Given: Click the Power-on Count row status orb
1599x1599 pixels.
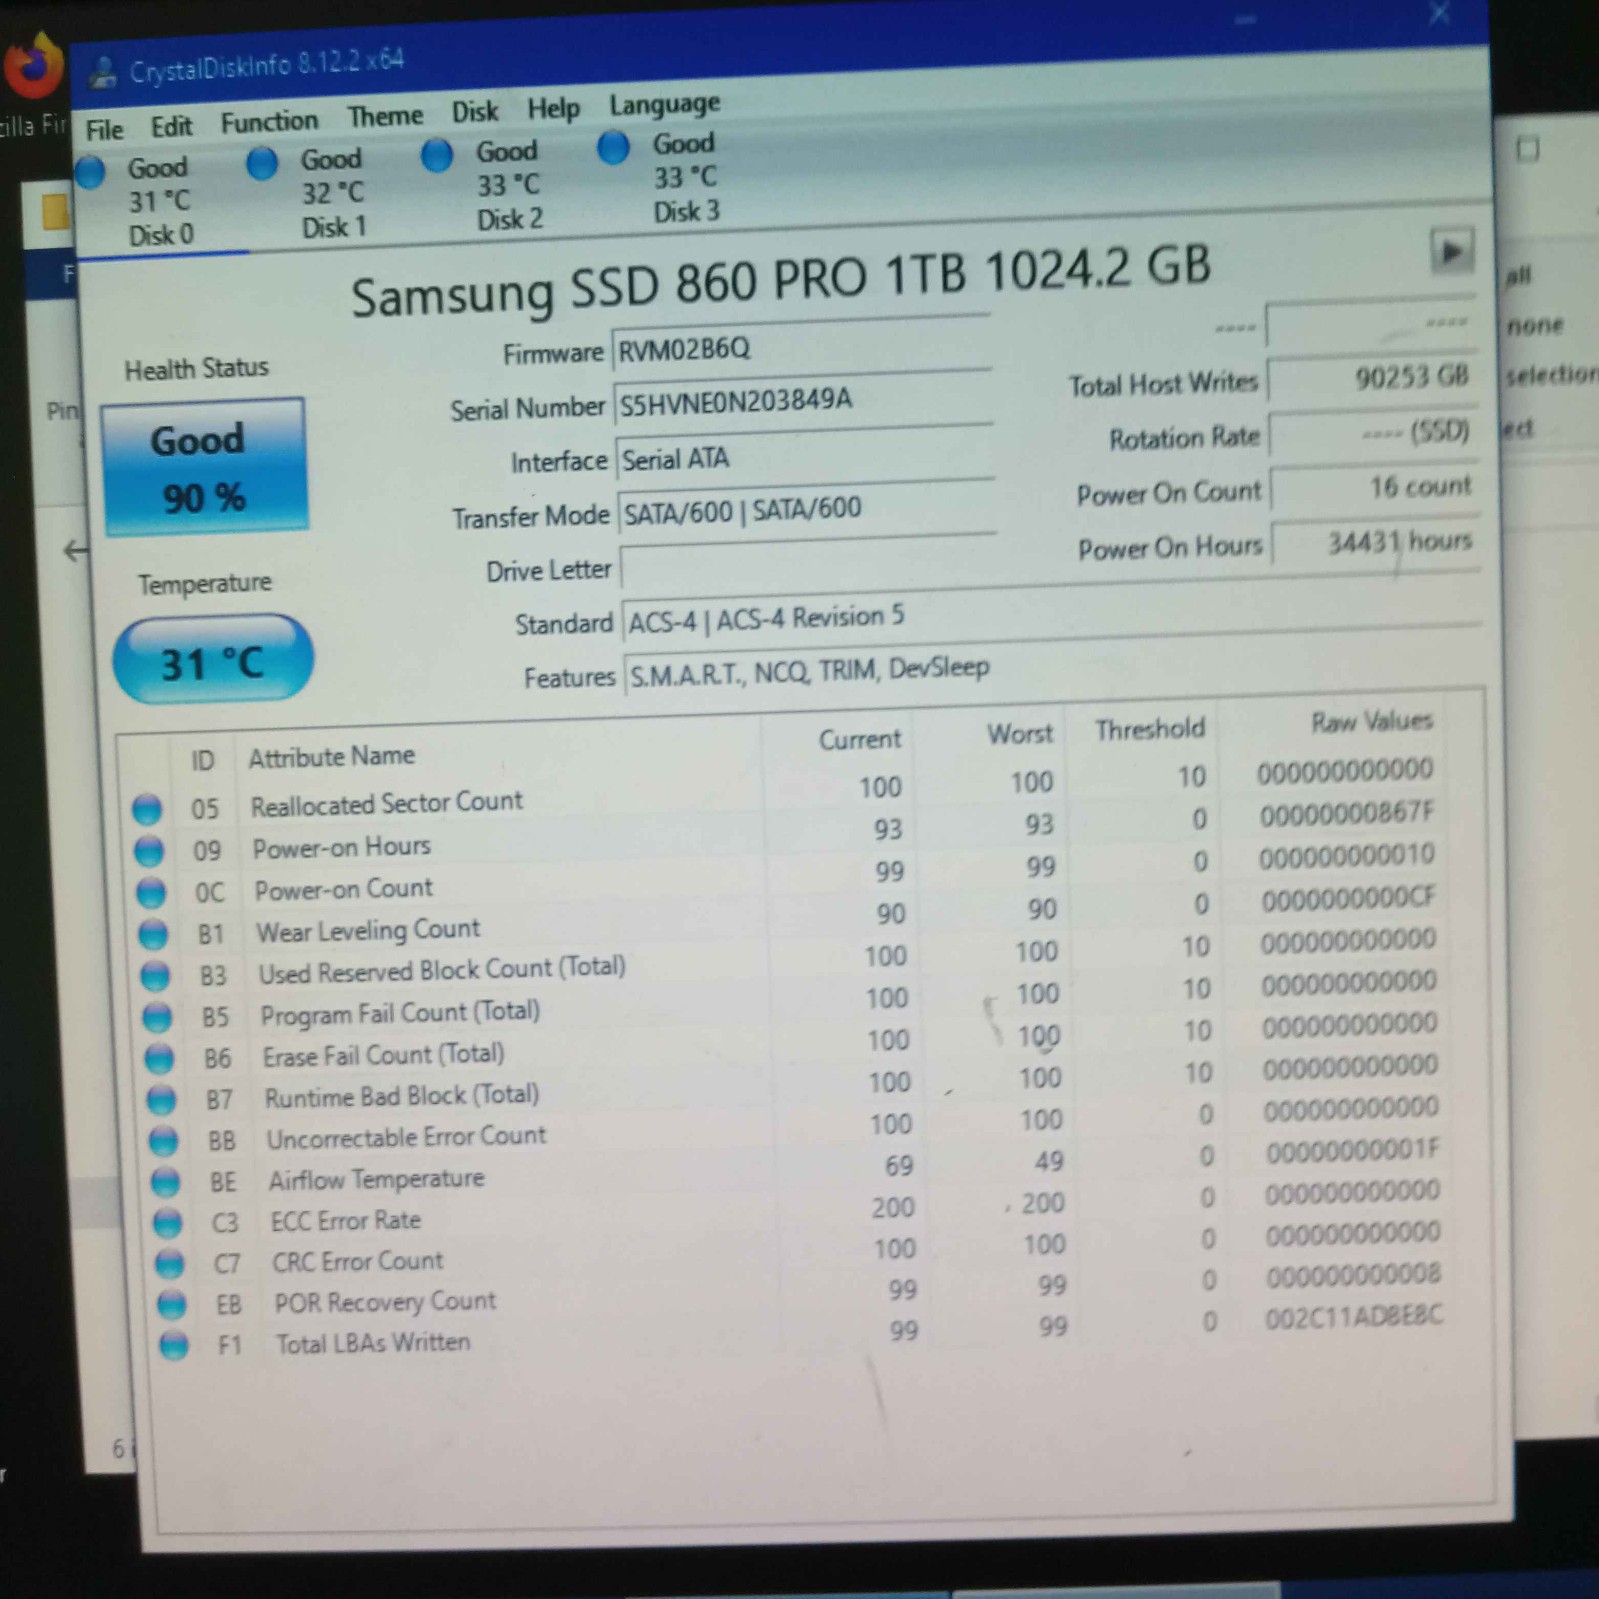Looking at the screenshot, I should [x=151, y=892].
